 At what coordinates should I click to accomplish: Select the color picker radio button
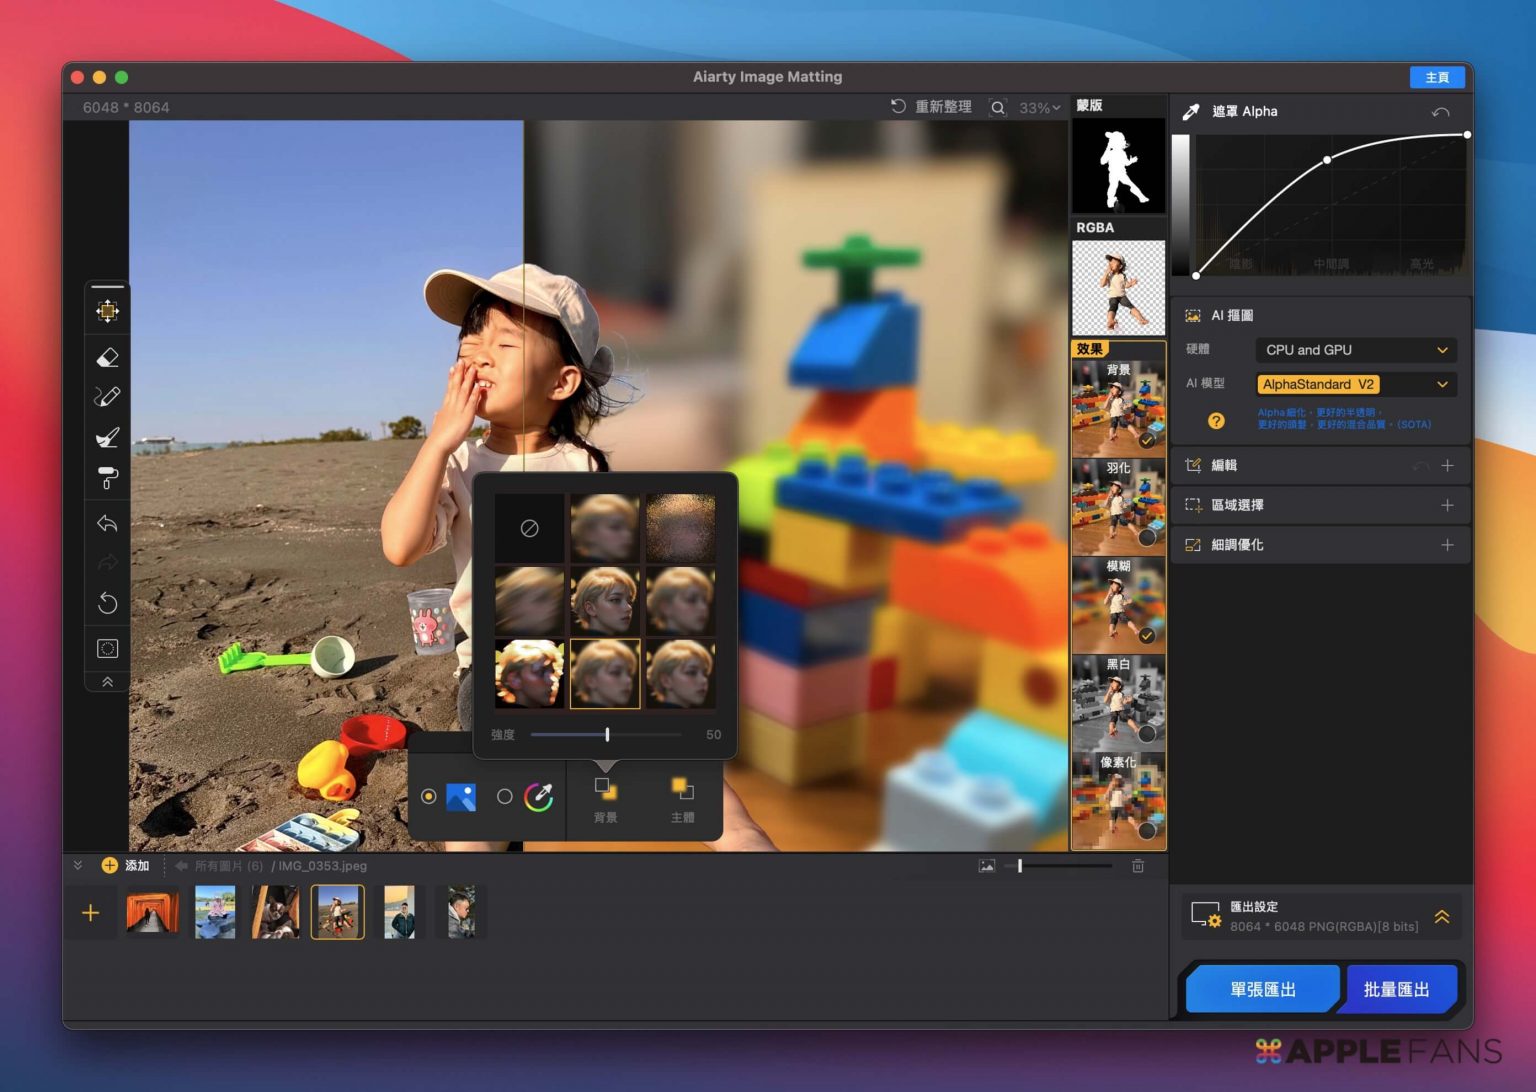point(505,797)
